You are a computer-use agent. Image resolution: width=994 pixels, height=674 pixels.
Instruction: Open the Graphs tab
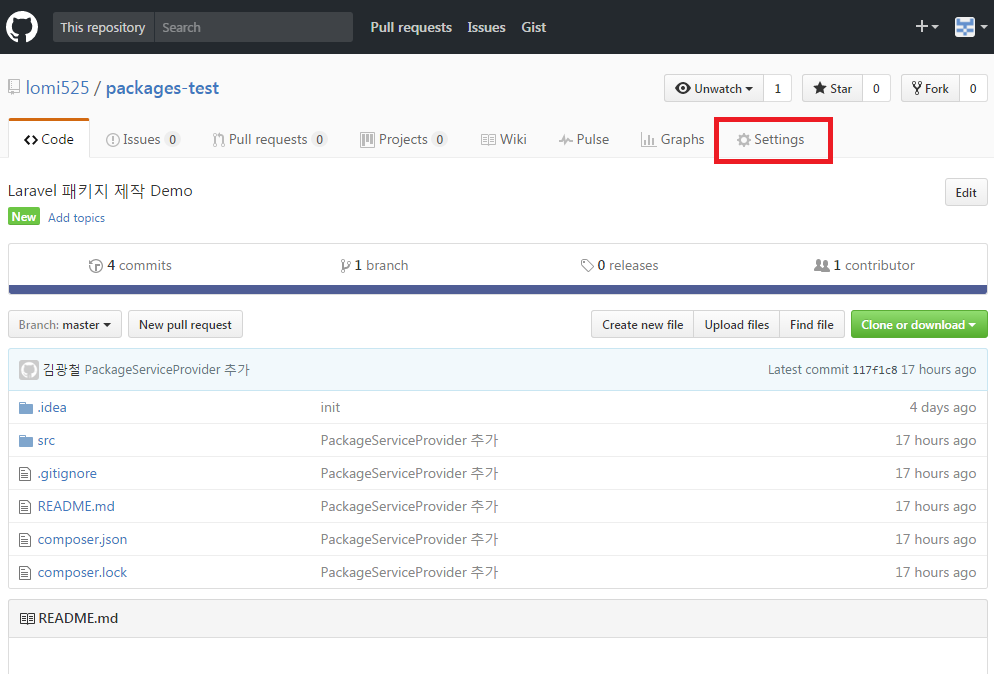(672, 139)
